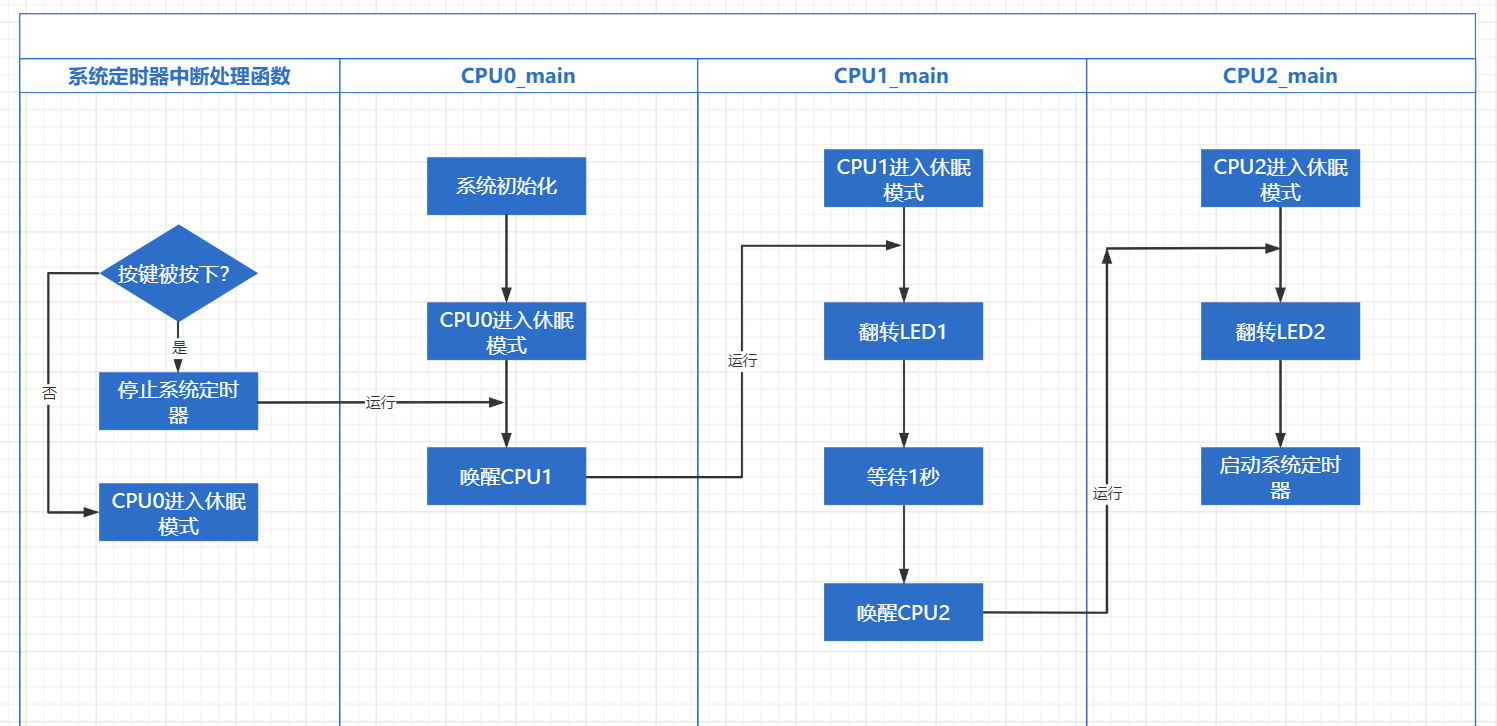This screenshot has width=1497, height=726.
Task: Select the 唤醒CPU2 box
Action: 903,612
